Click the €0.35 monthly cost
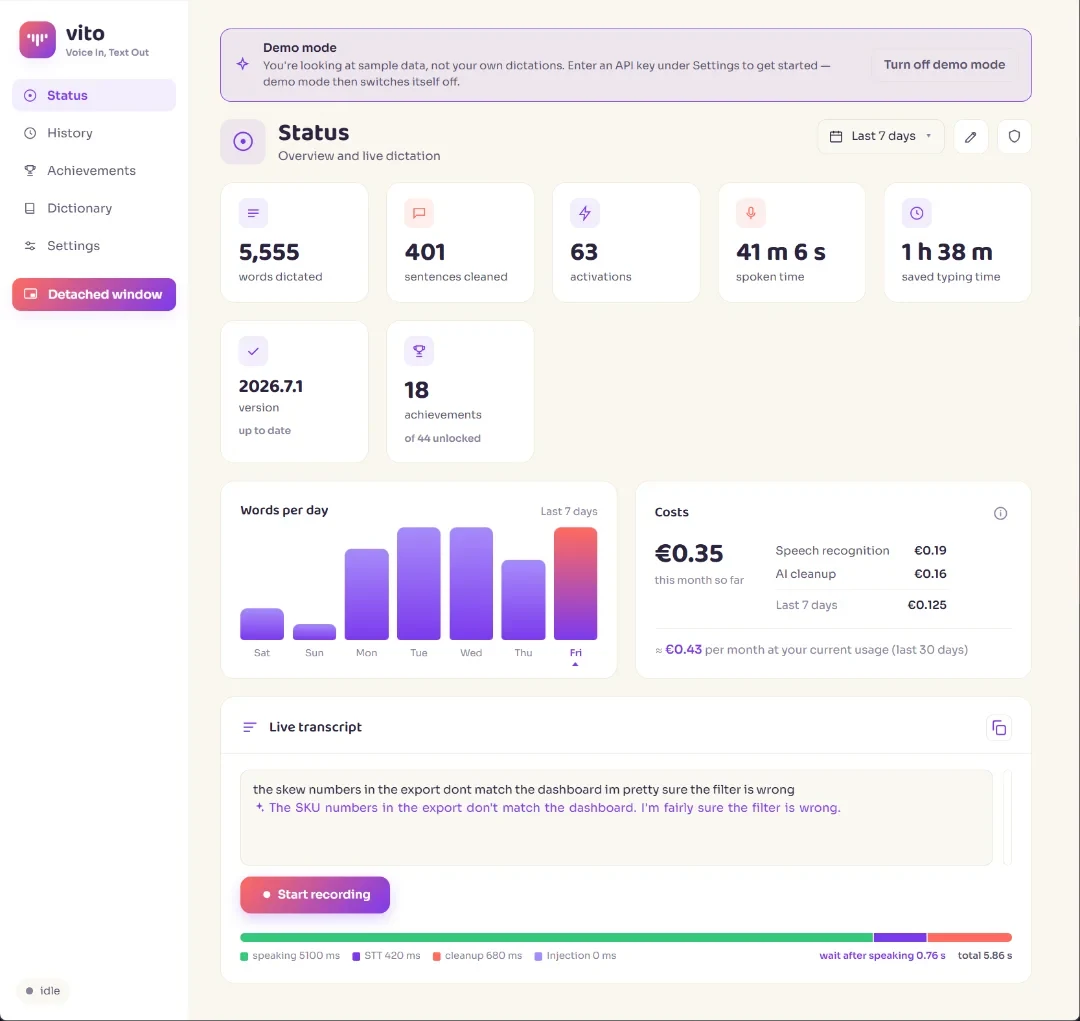This screenshot has width=1080, height=1021. click(689, 553)
